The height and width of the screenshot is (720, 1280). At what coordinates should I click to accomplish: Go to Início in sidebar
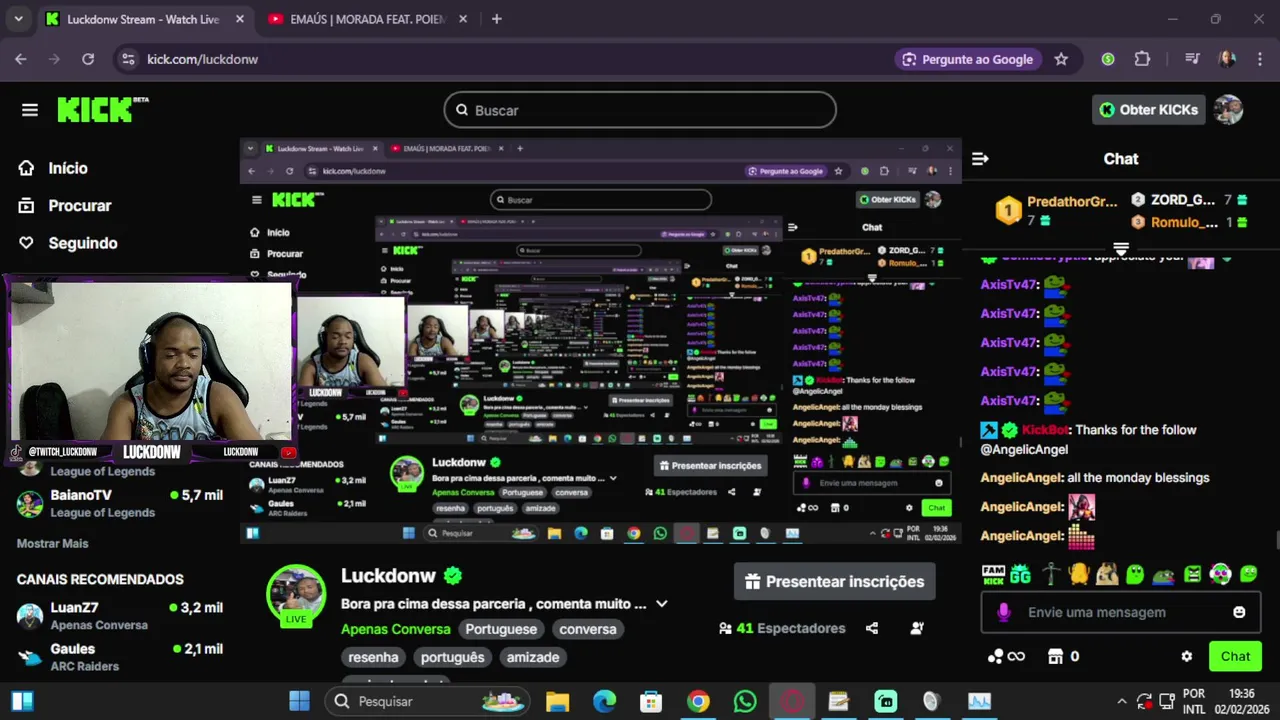click(68, 168)
